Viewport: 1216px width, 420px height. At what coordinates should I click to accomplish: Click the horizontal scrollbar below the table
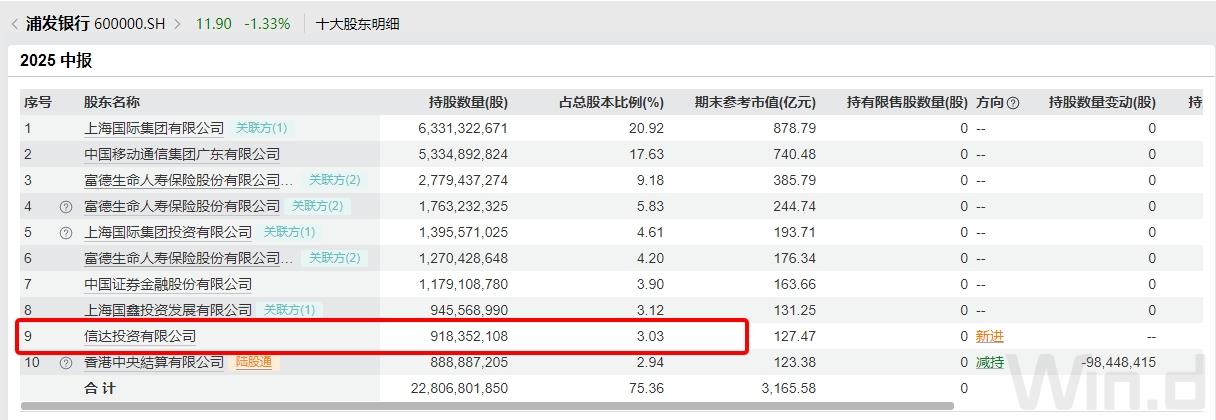[x=500, y=406]
